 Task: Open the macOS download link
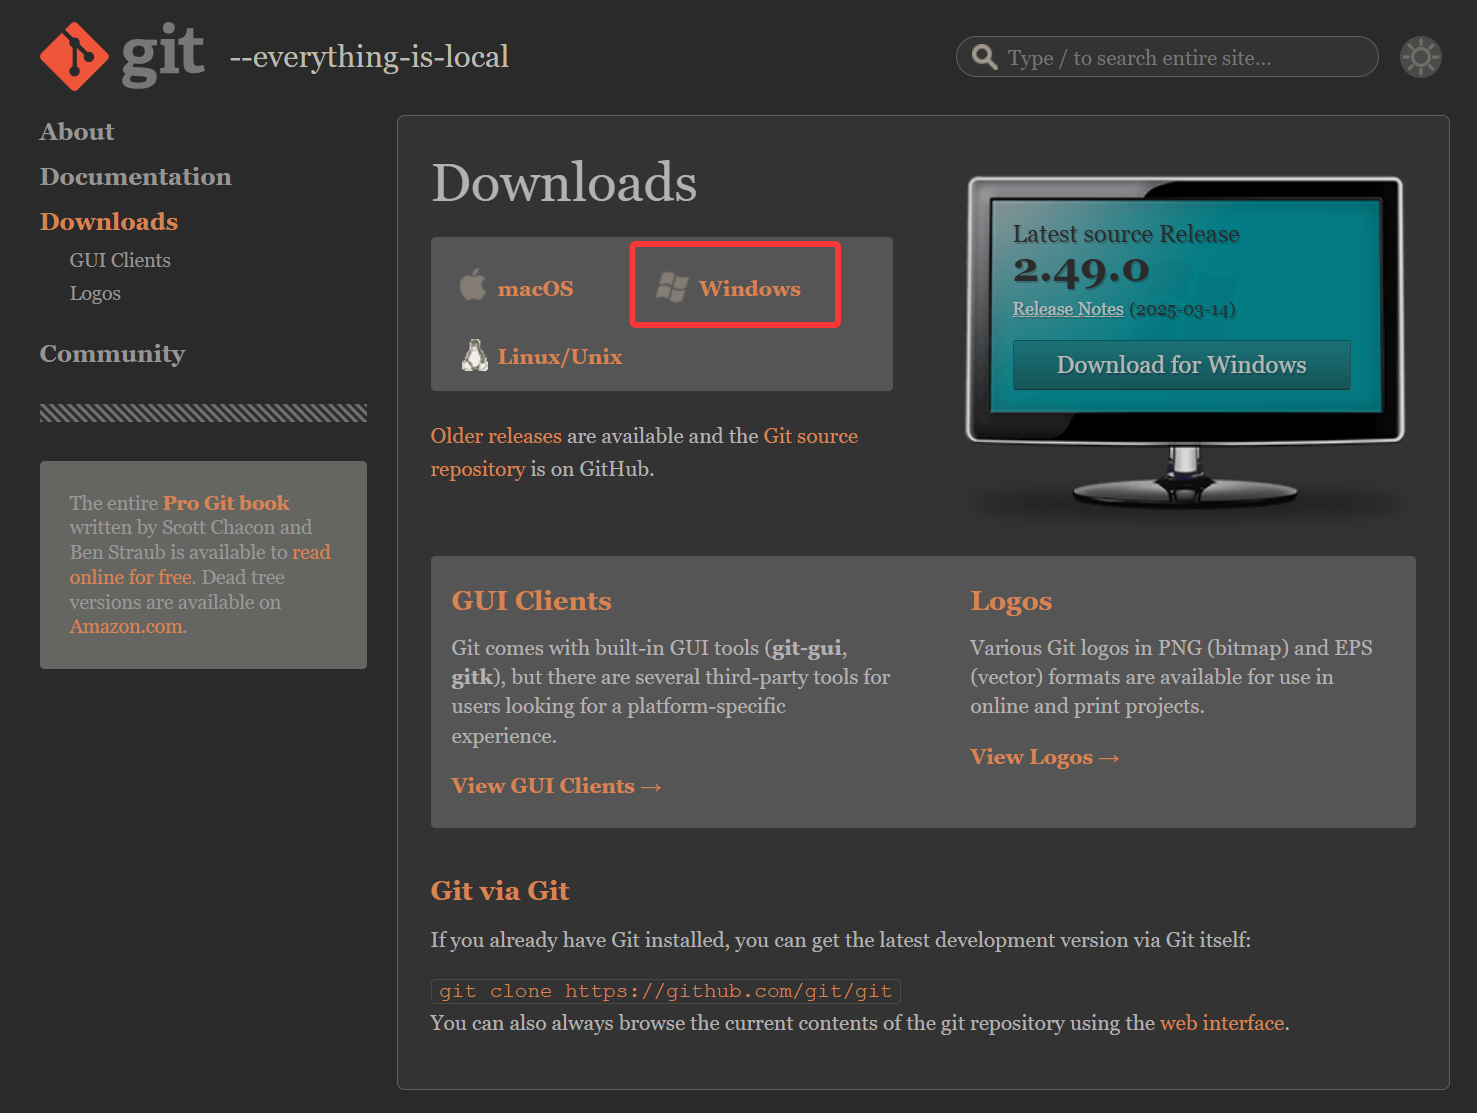coord(536,289)
